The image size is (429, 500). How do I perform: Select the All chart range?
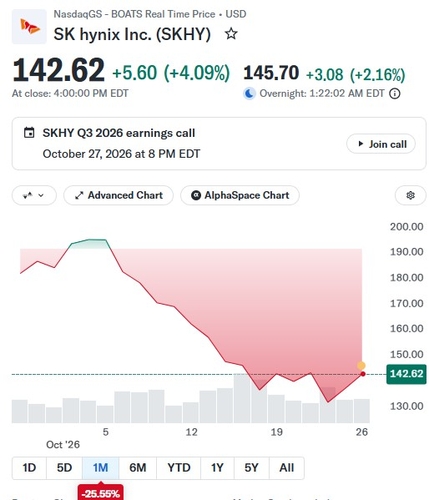pyautogui.click(x=287, y=468)
